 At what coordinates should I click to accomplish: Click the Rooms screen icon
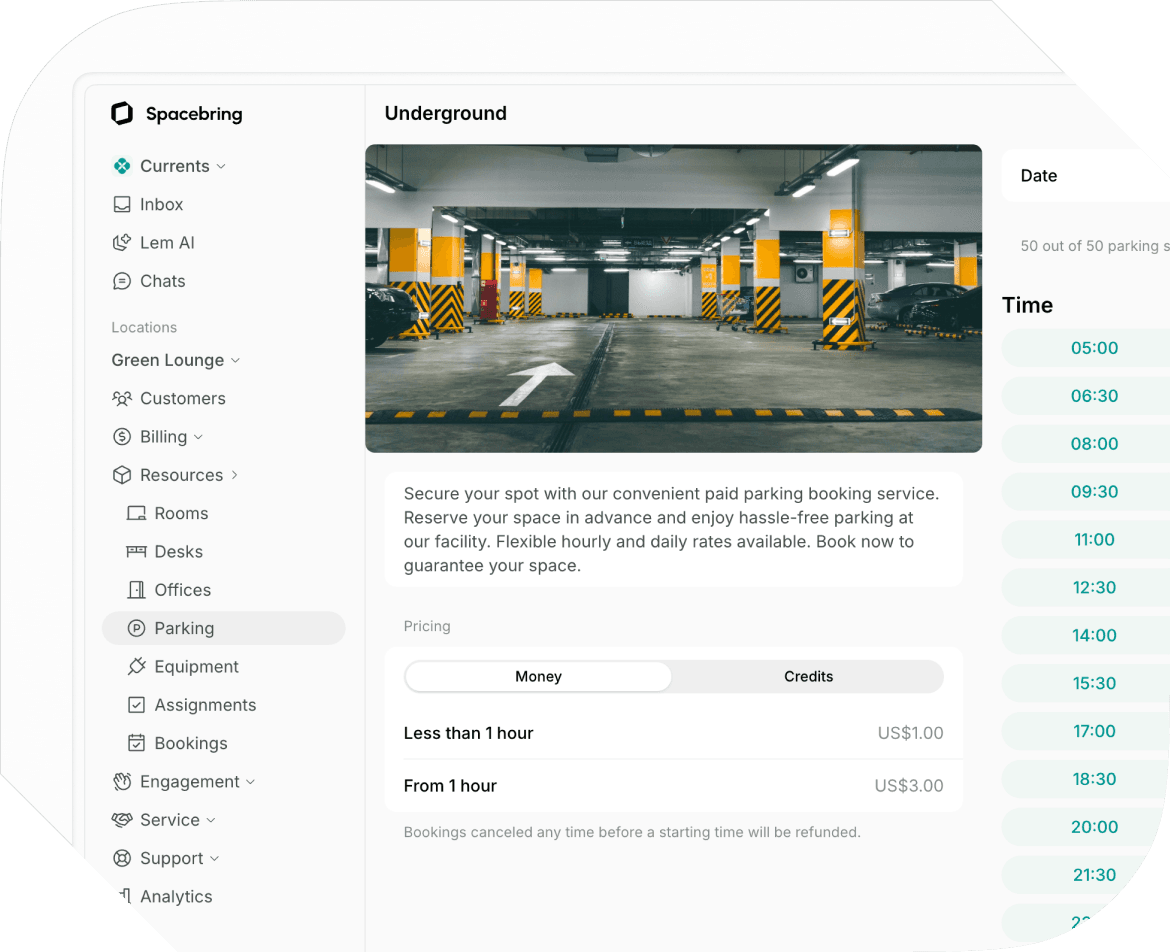[137, 513]
